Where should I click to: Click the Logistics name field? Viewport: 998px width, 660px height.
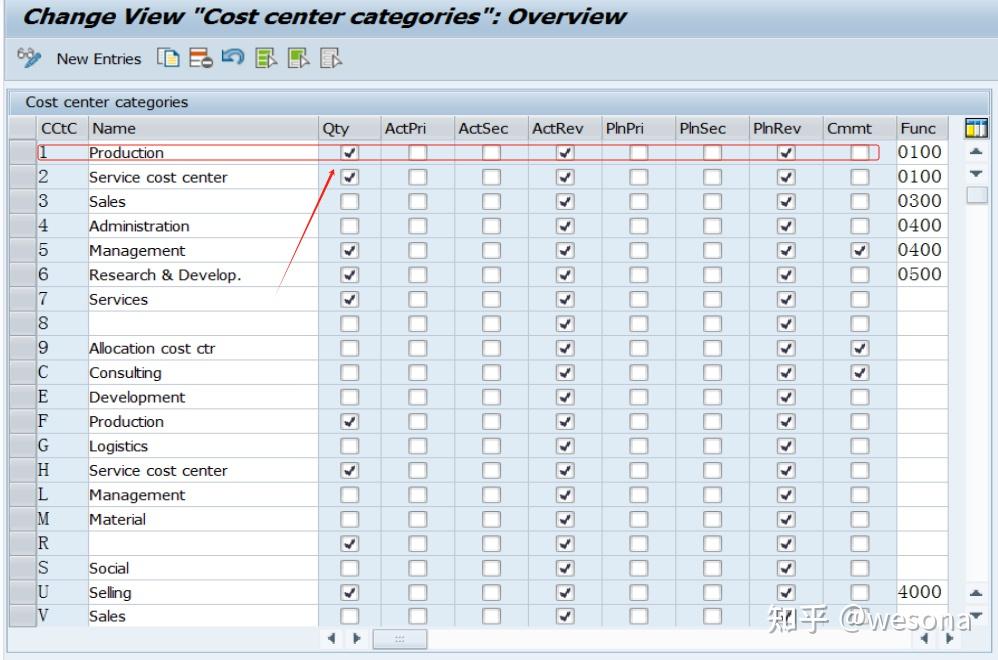(x=203, y=446)
